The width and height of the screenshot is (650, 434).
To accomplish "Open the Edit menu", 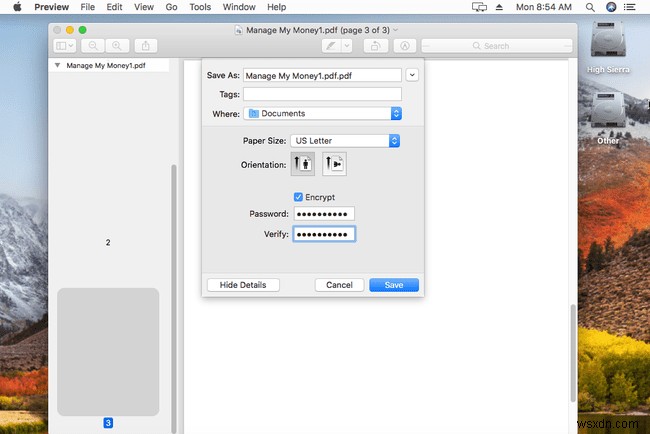I will coord(114,7).
